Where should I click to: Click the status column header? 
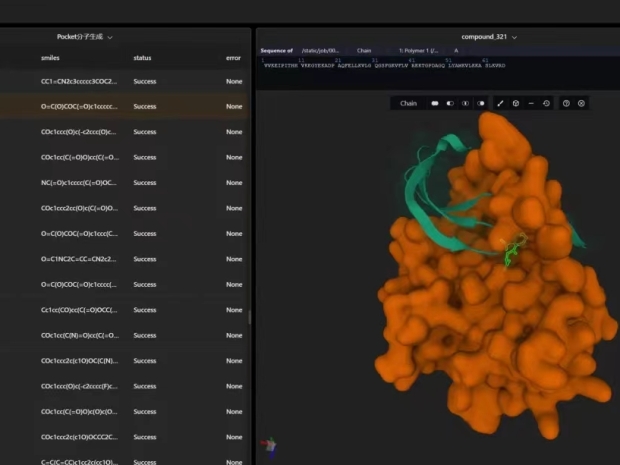point(142,58)
